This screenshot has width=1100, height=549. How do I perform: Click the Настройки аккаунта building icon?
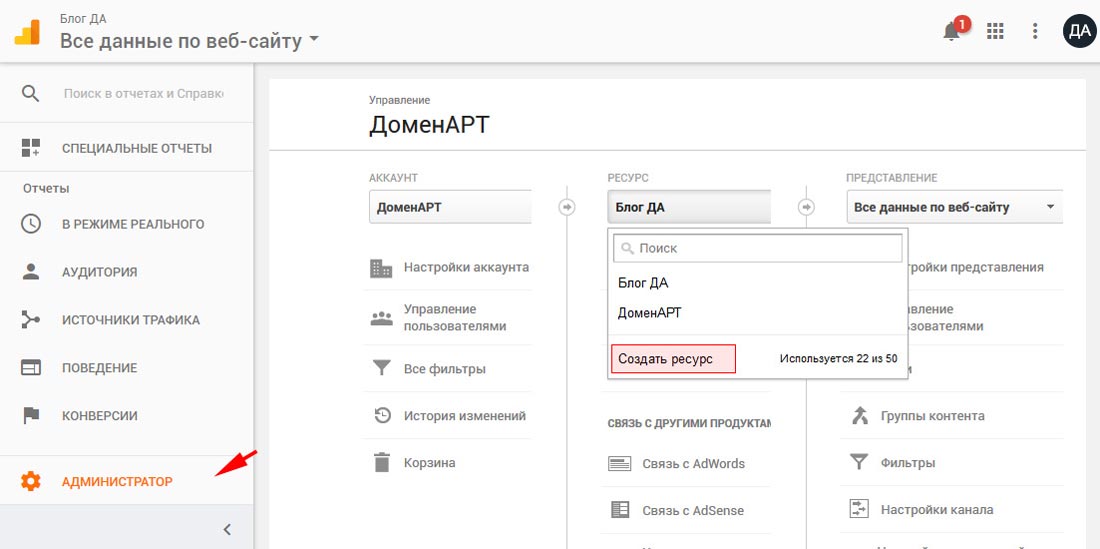(381, 267)
